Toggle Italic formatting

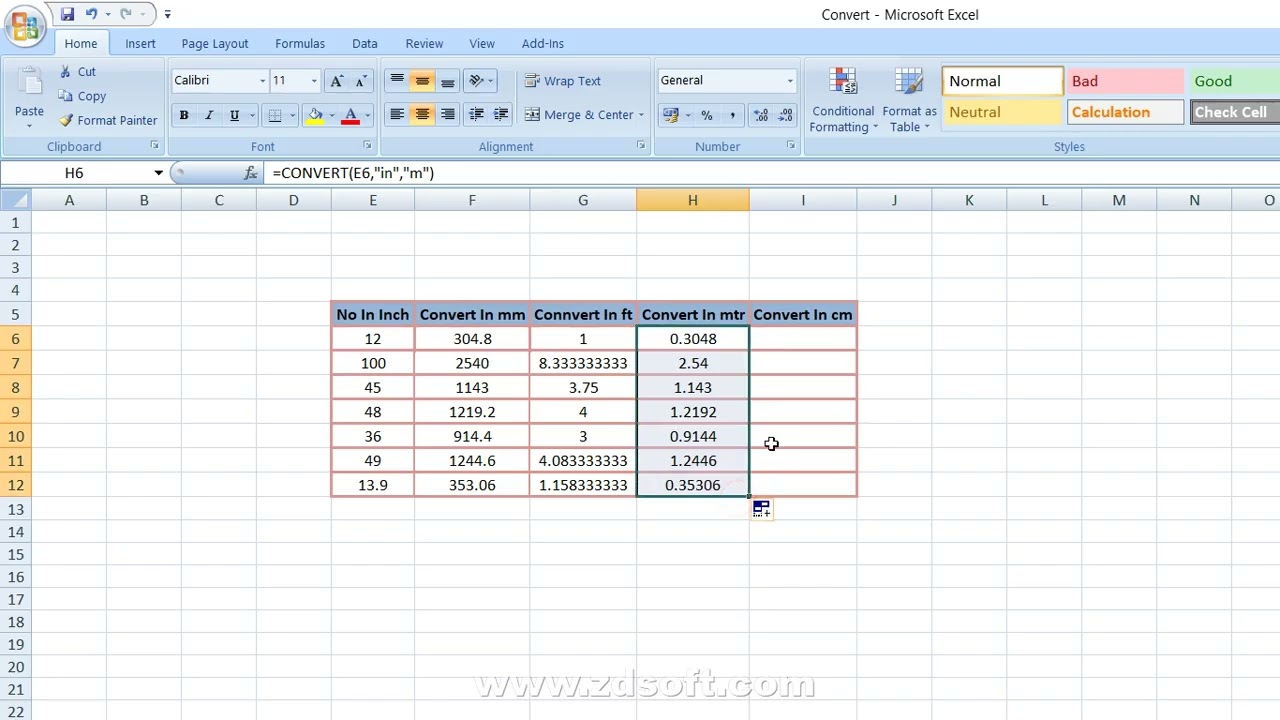[209, 115]
